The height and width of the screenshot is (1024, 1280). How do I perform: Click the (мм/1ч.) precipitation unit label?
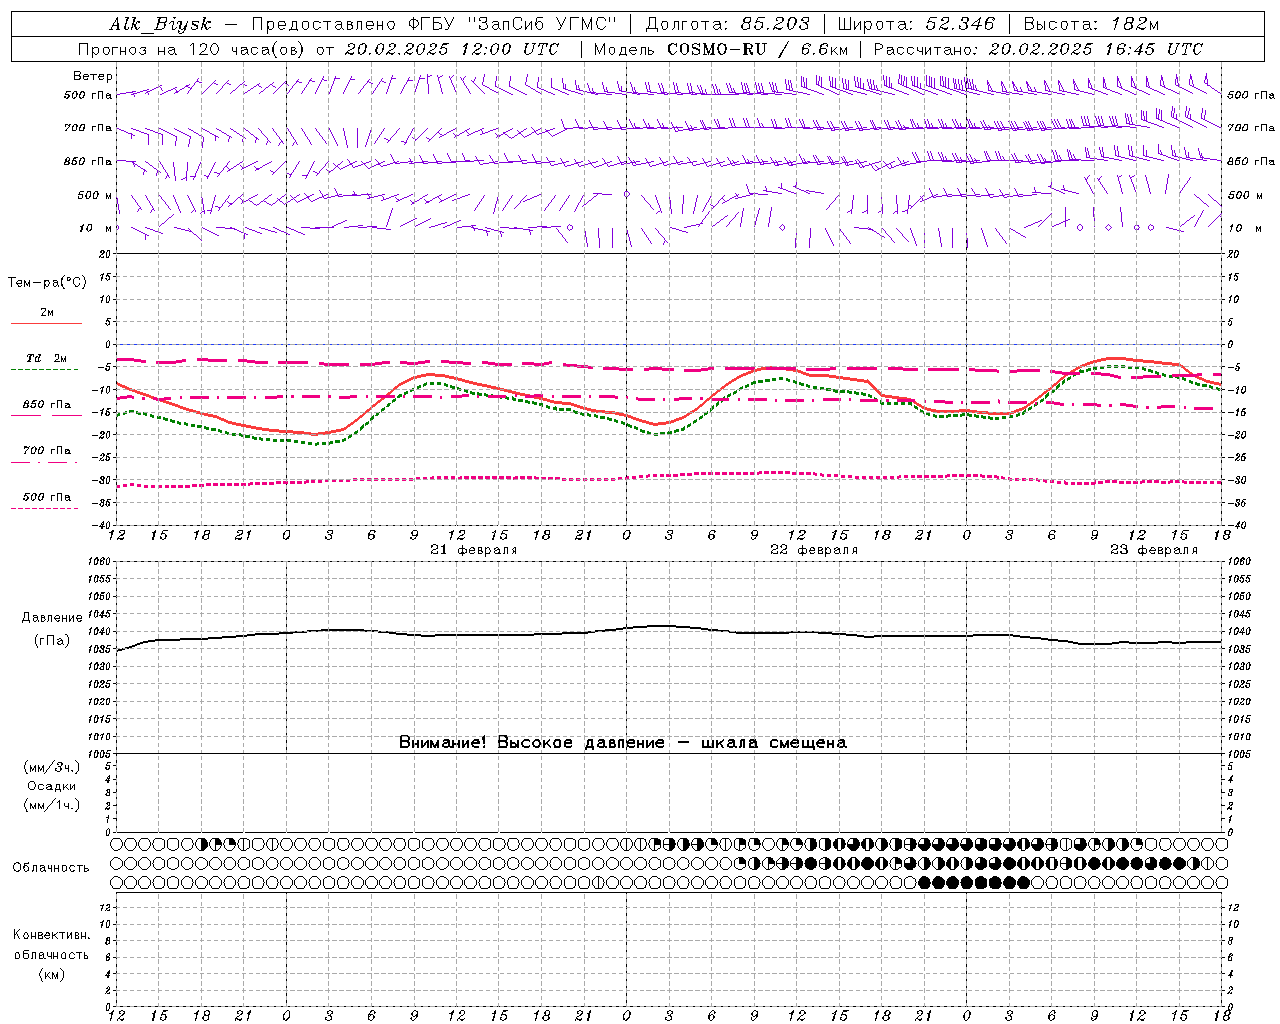coord(52,805)
